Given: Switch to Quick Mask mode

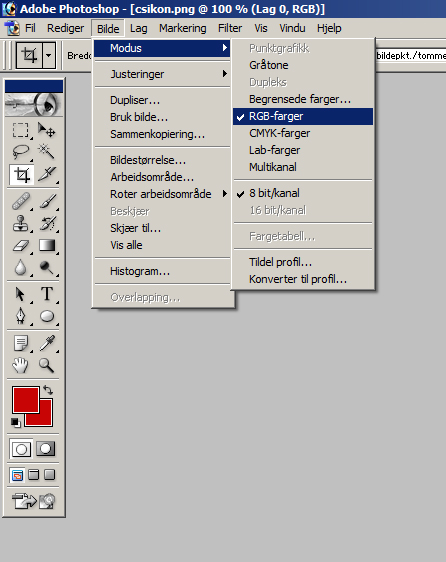Looking at the screenshot, I should (x=46, y=448).
